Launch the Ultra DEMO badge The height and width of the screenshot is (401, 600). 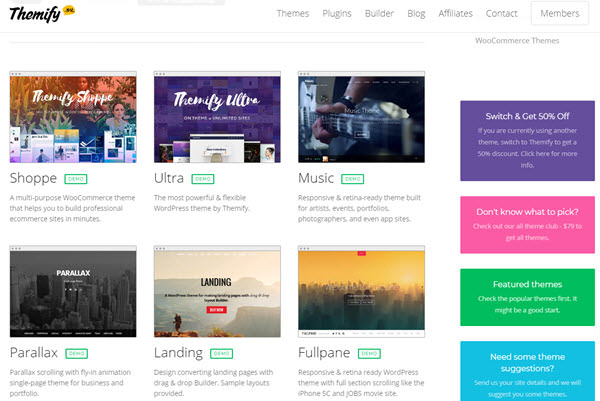pyautogui.click(x=203, y=179)
